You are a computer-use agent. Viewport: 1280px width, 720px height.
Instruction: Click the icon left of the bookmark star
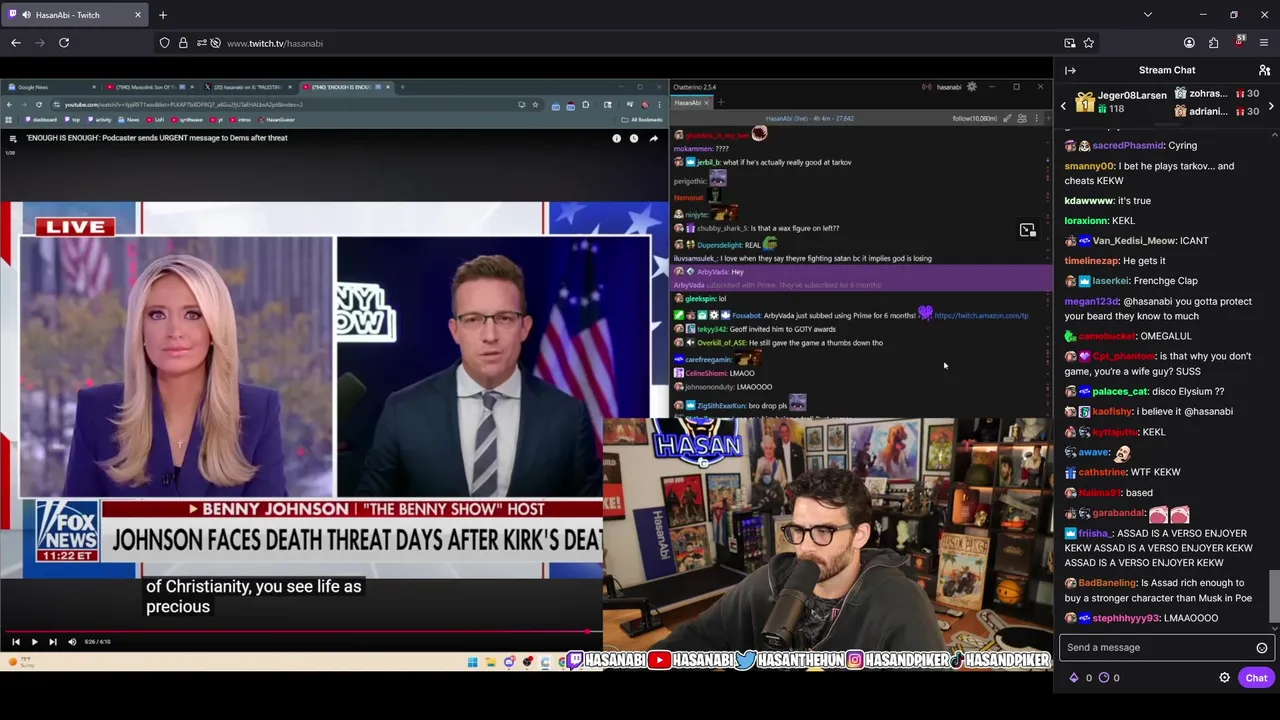point(1070,43)
